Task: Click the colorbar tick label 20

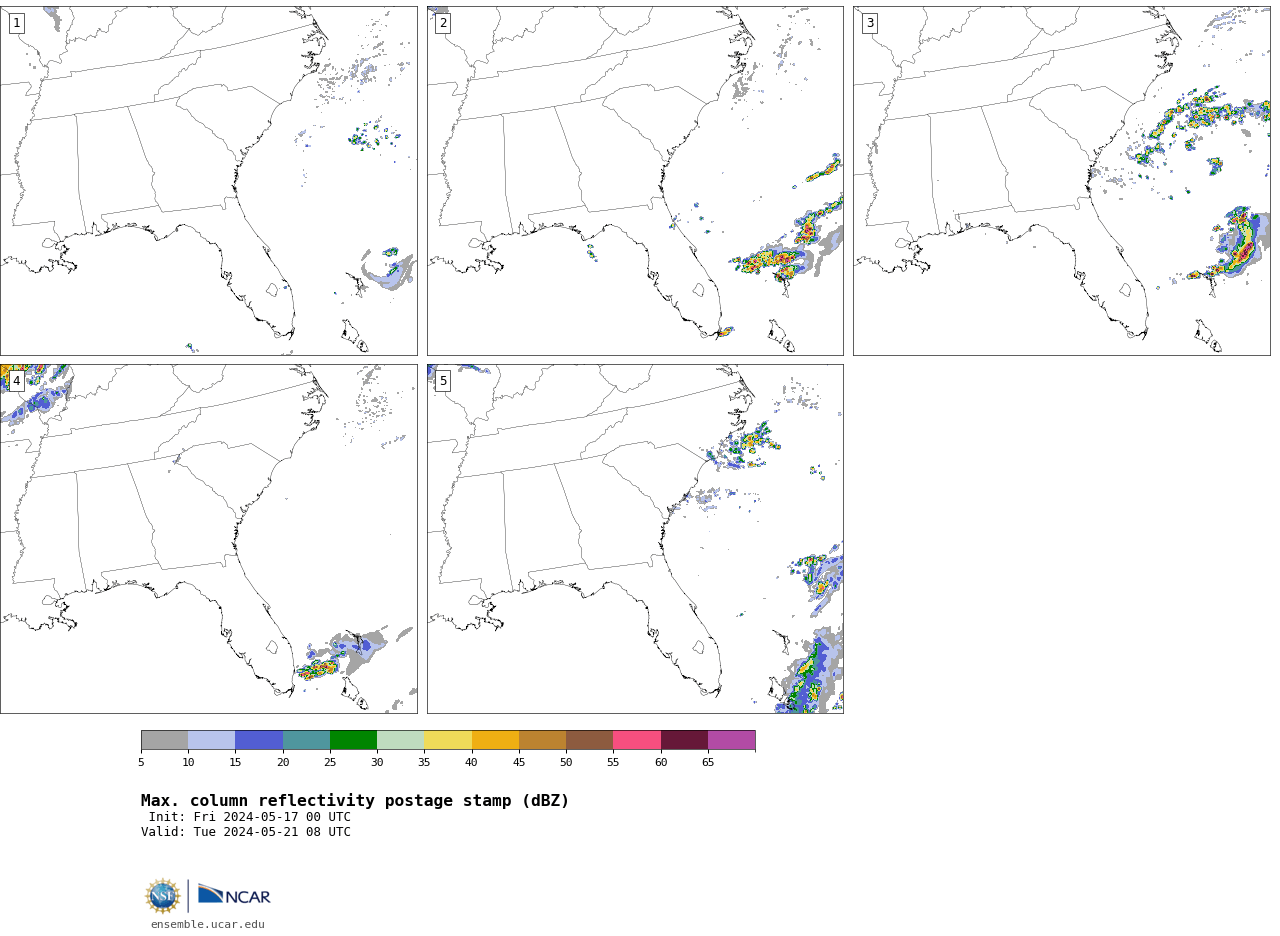Action: point(283,763)
